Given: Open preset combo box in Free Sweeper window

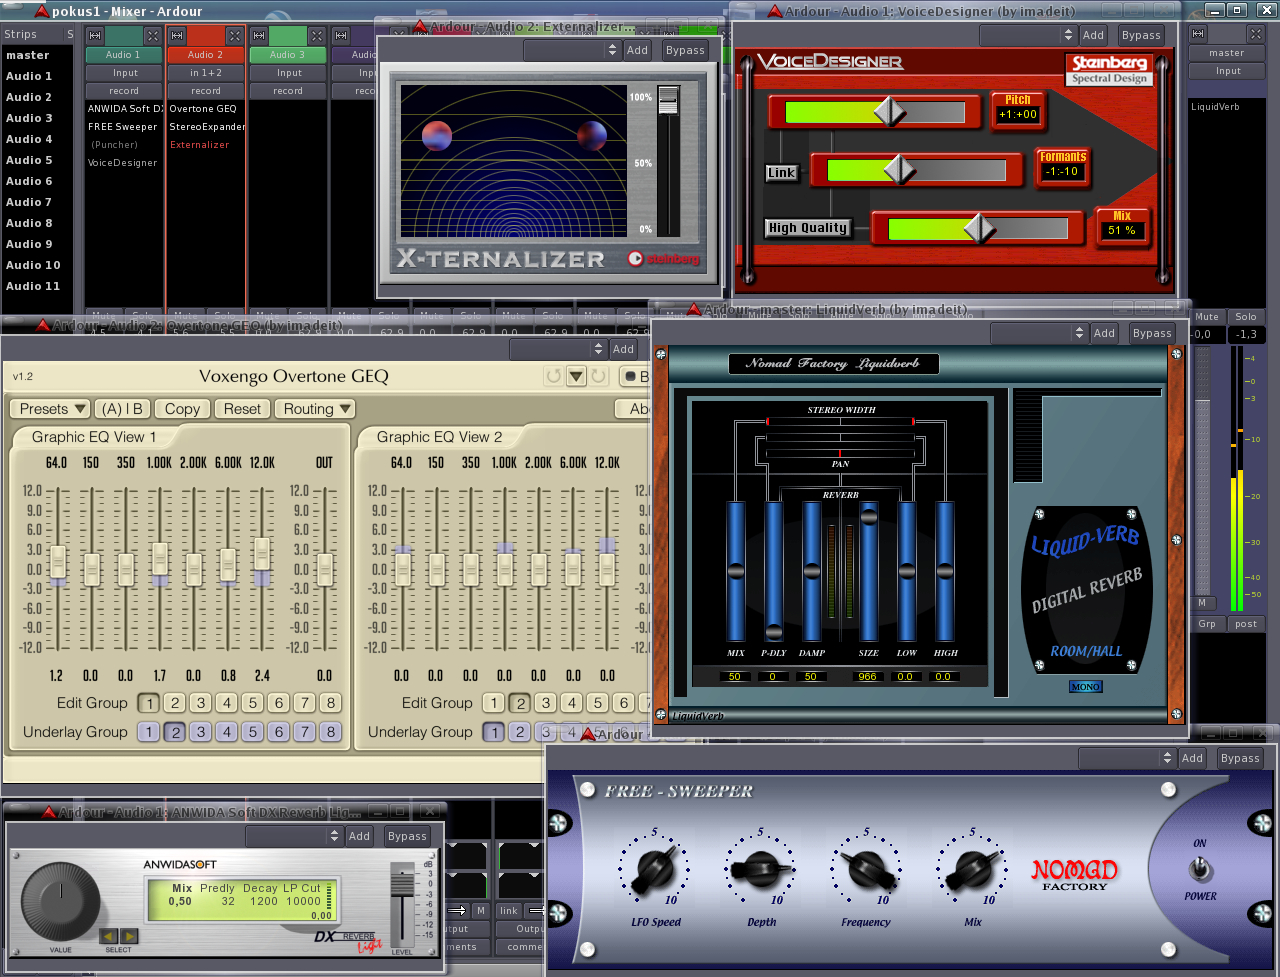Looking at the screenshot, I should (1127, 758).
